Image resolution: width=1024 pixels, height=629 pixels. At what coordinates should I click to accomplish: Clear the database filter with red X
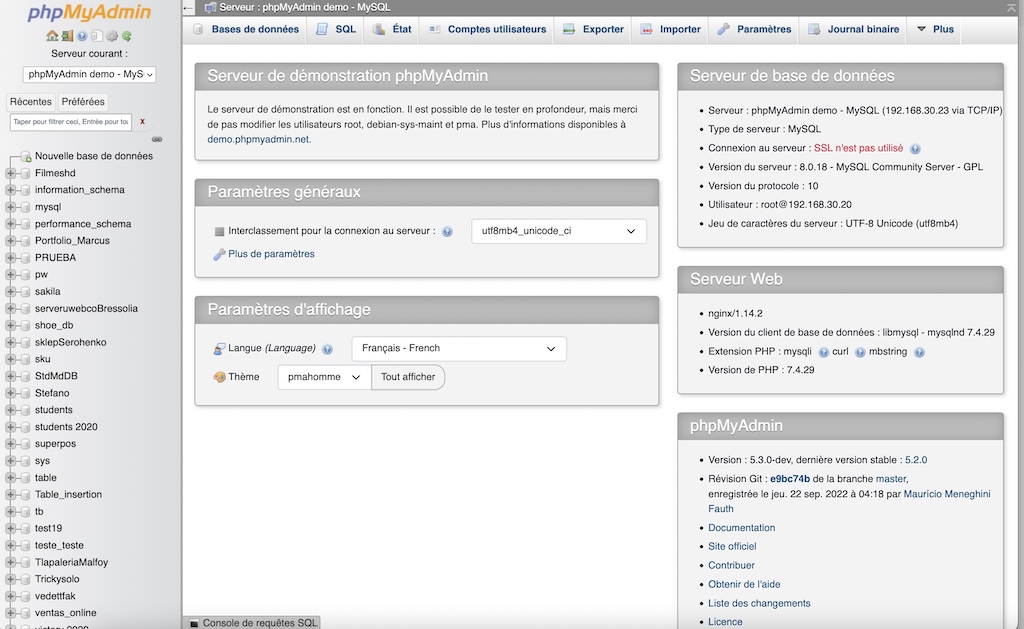142,121
